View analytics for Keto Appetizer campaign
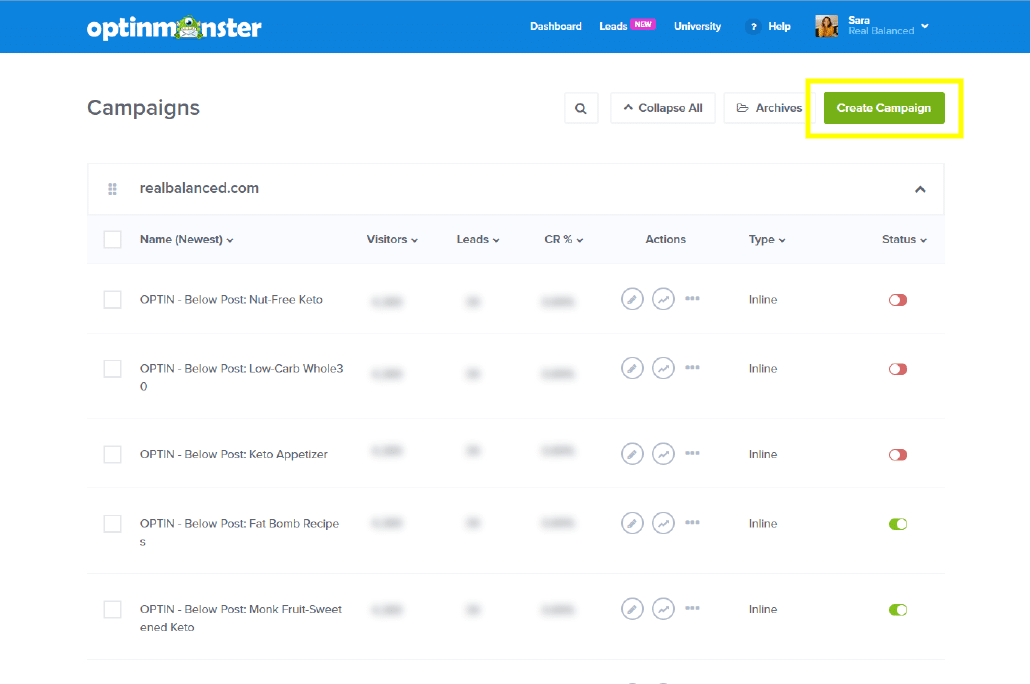 coord(663,454)
